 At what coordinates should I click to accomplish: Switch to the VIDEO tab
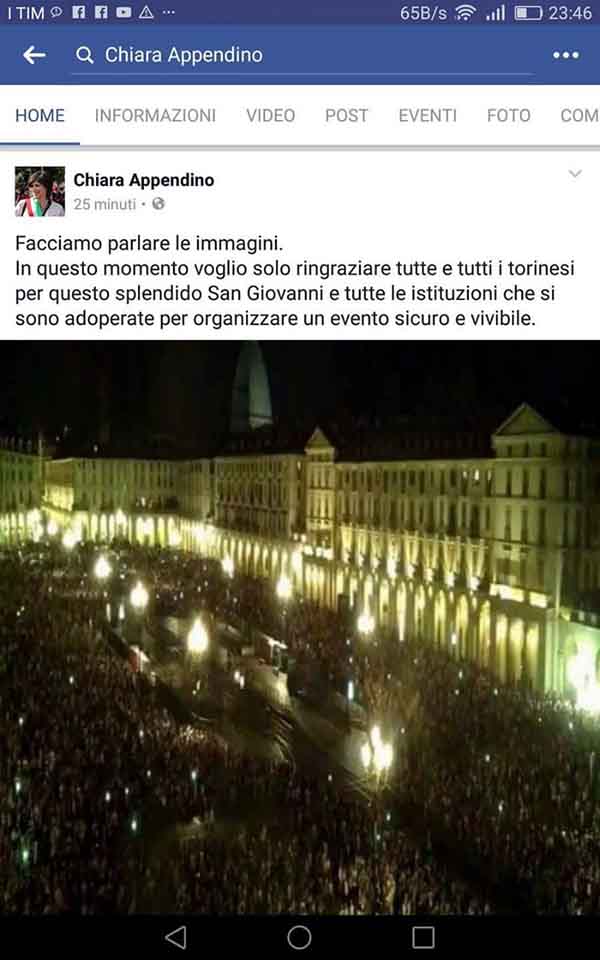(x=271, y=115)
